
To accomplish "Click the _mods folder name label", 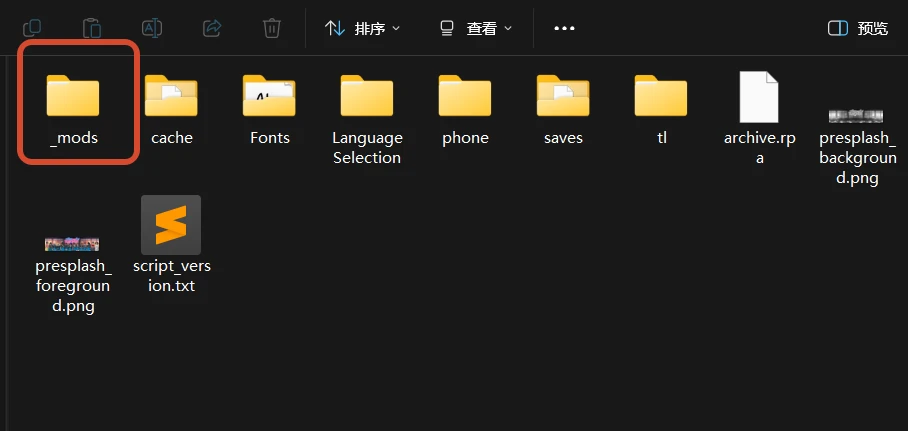I will click(74, 138).
